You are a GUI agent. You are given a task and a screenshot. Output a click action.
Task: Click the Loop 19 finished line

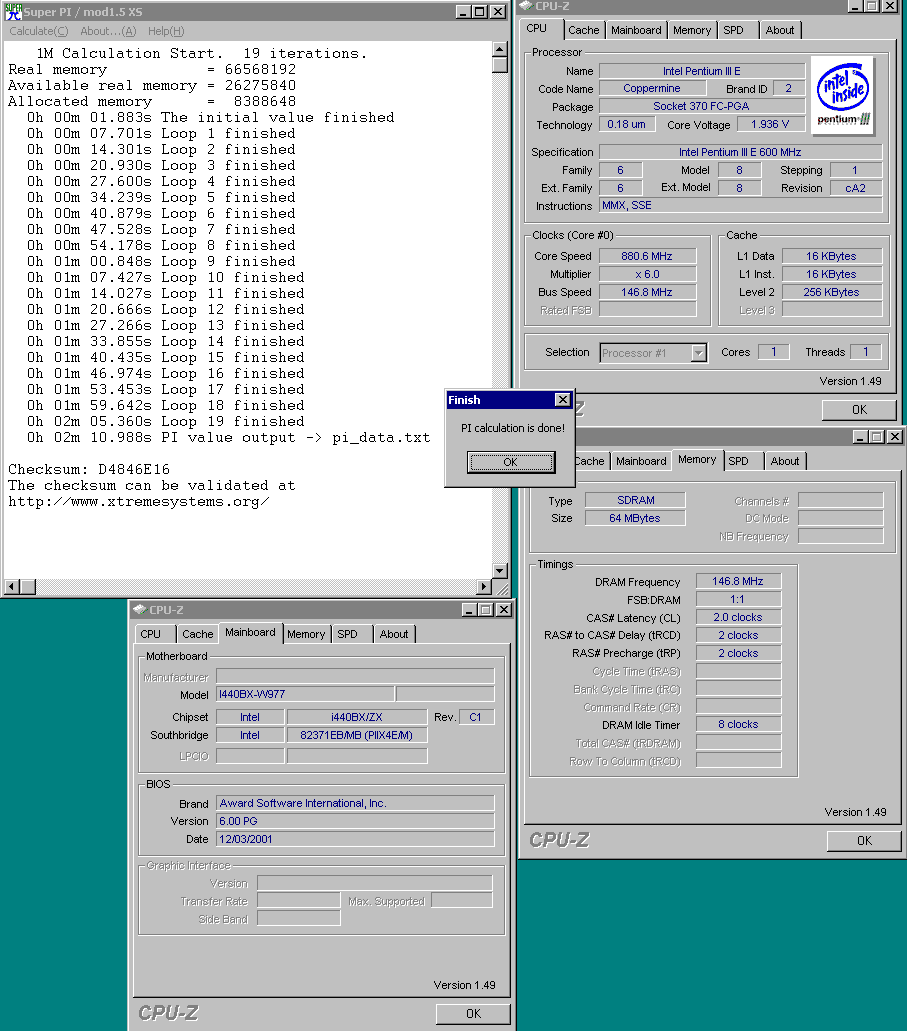166,421
